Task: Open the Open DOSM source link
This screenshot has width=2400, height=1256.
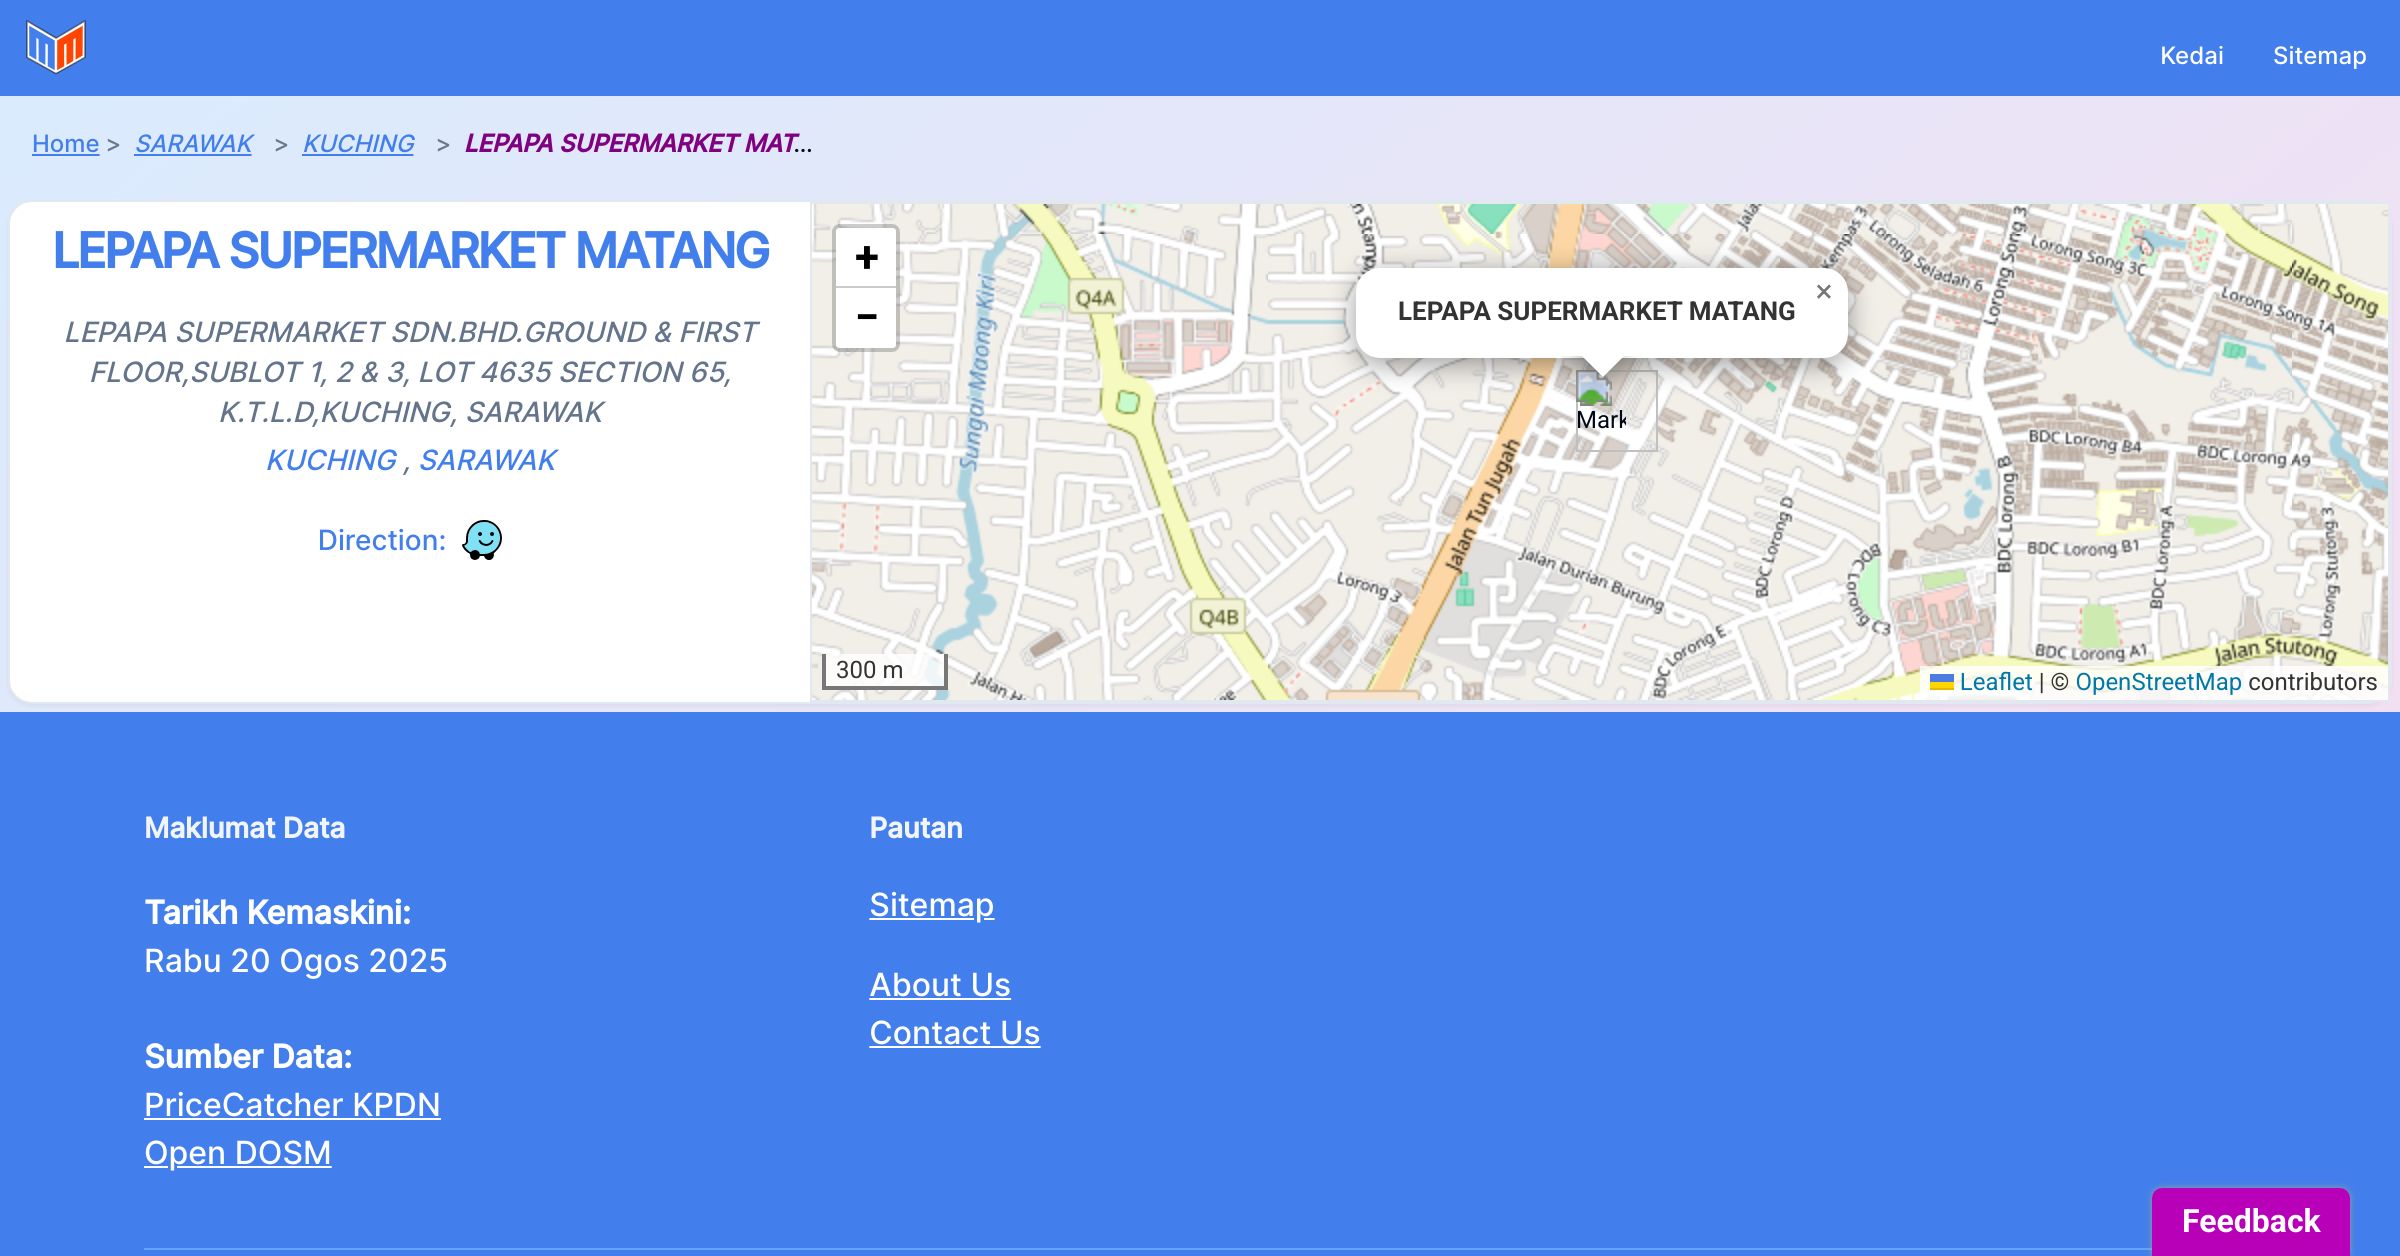Action: [x=237, y=1153]
